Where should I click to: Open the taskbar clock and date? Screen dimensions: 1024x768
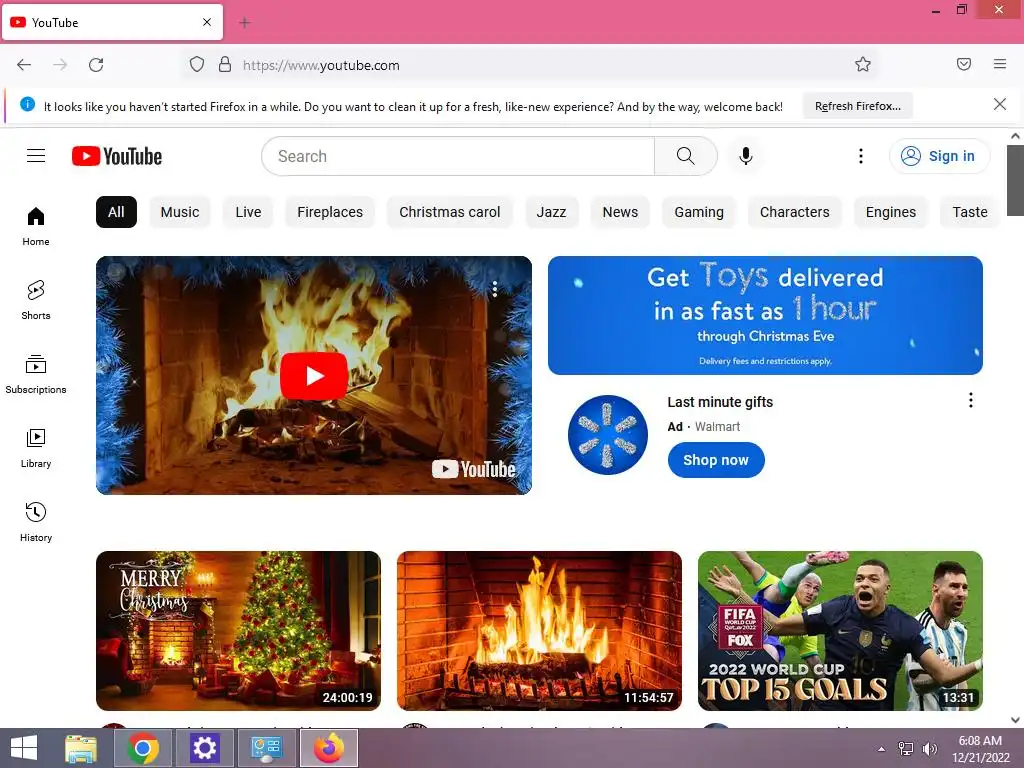click(980, 749)
